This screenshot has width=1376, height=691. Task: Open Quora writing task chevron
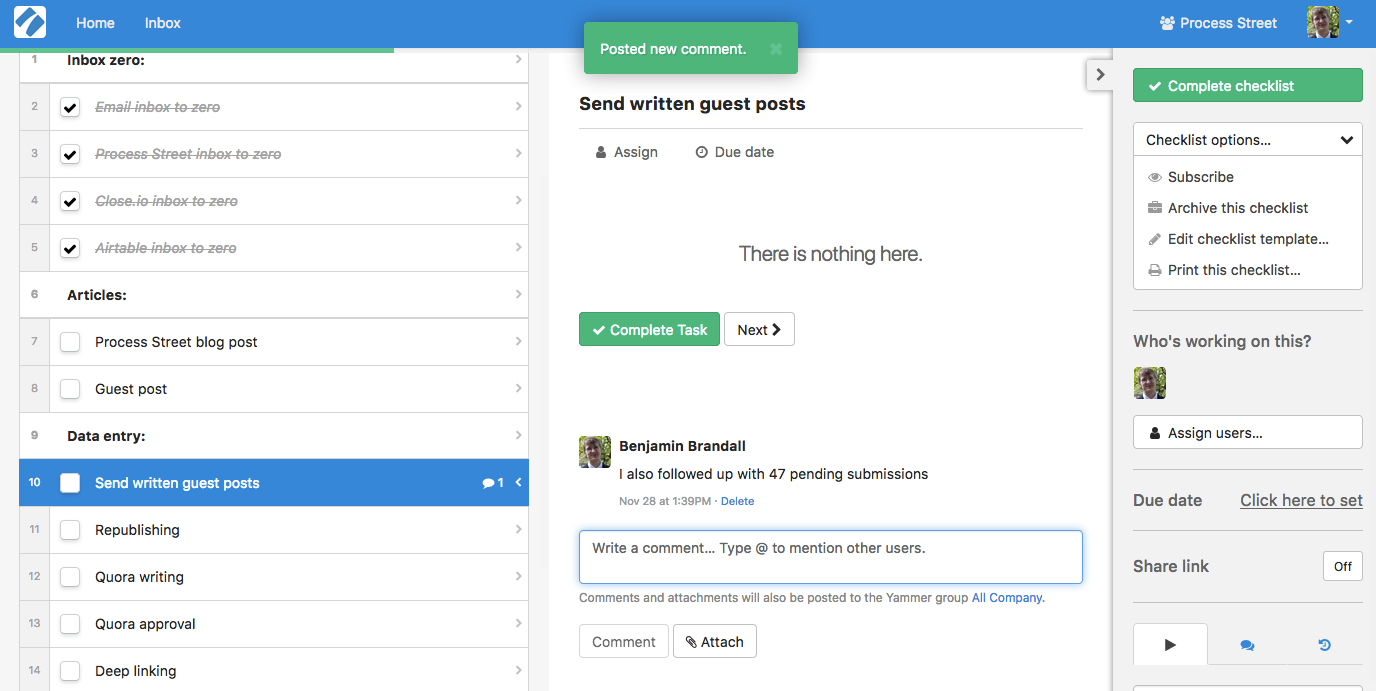[518, 576]
